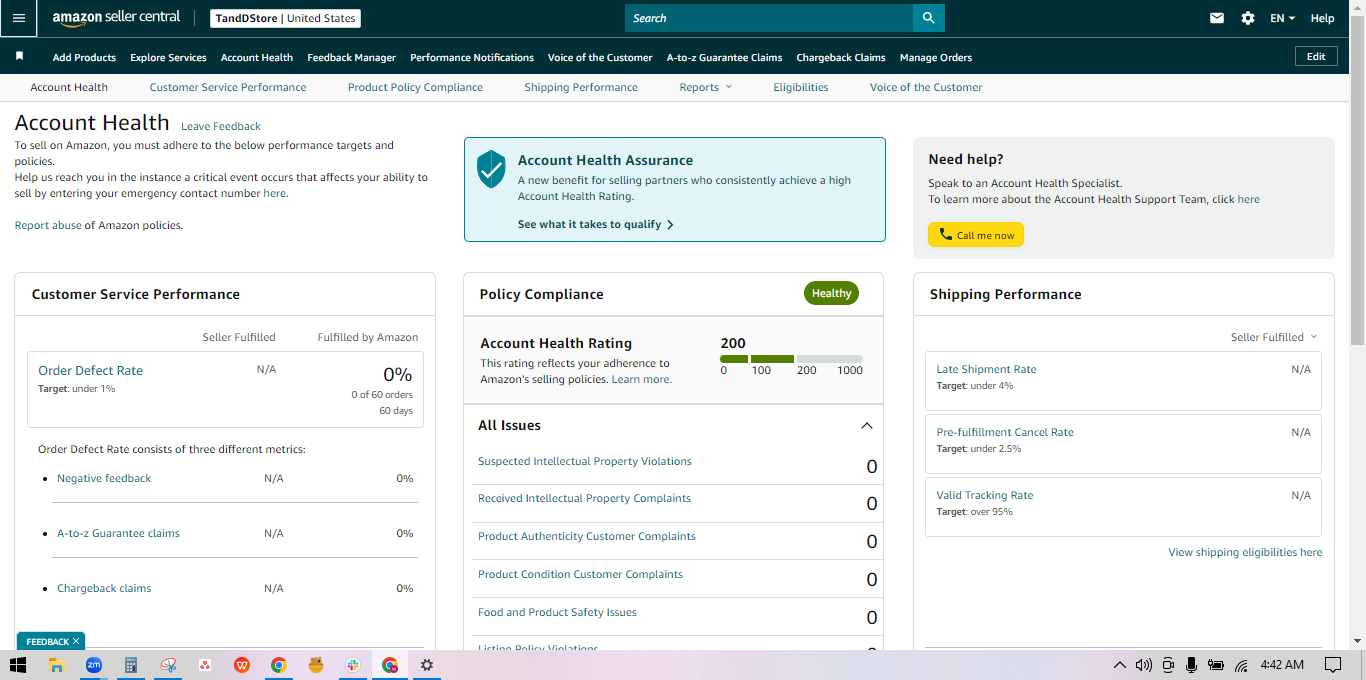Open the mail messages icon

click(x=1217, y=18)
